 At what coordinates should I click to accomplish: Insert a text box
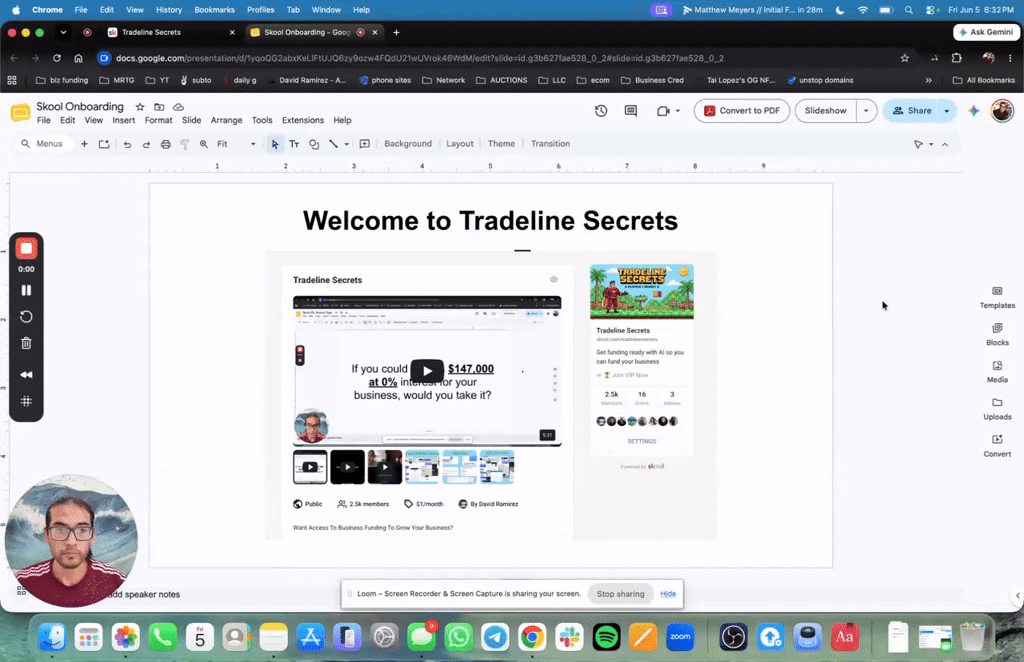(294, 144)
